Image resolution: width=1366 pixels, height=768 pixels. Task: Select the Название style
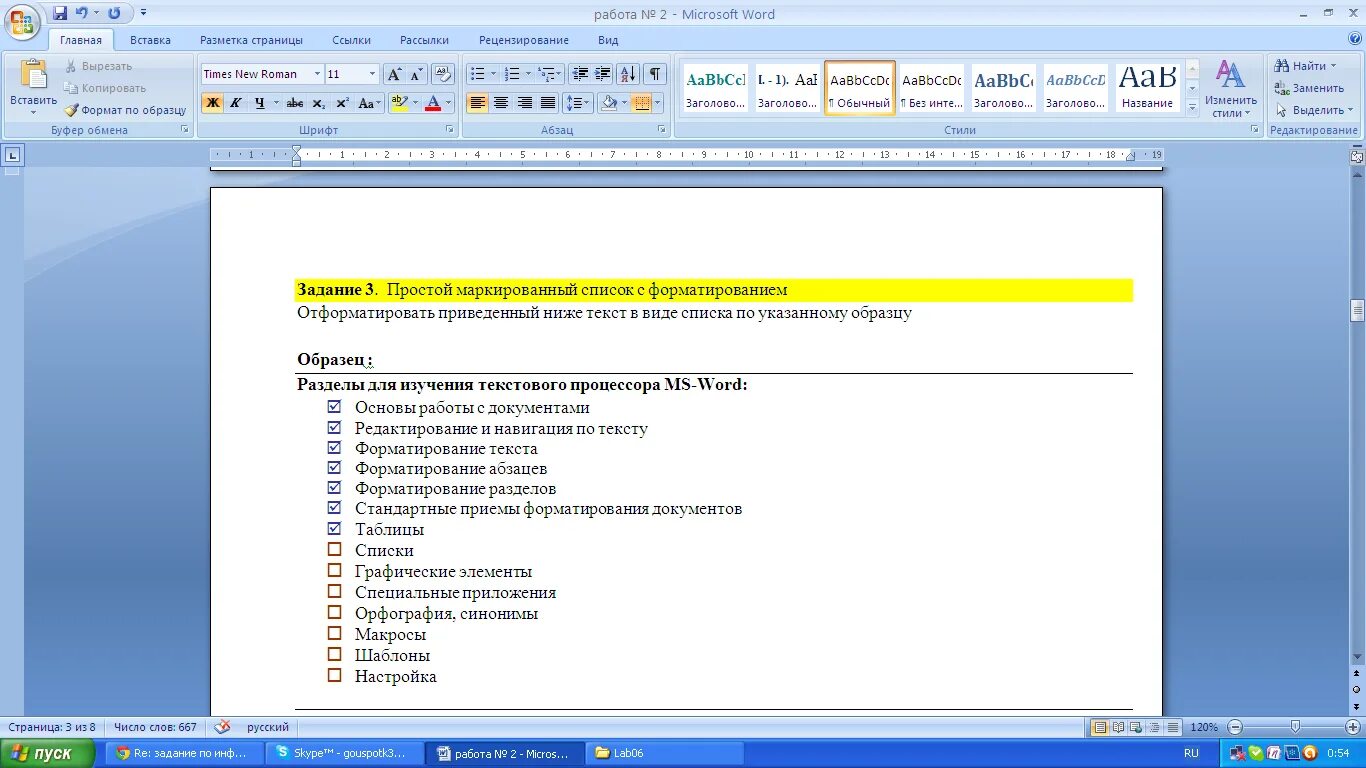(x=1147, y=89)
